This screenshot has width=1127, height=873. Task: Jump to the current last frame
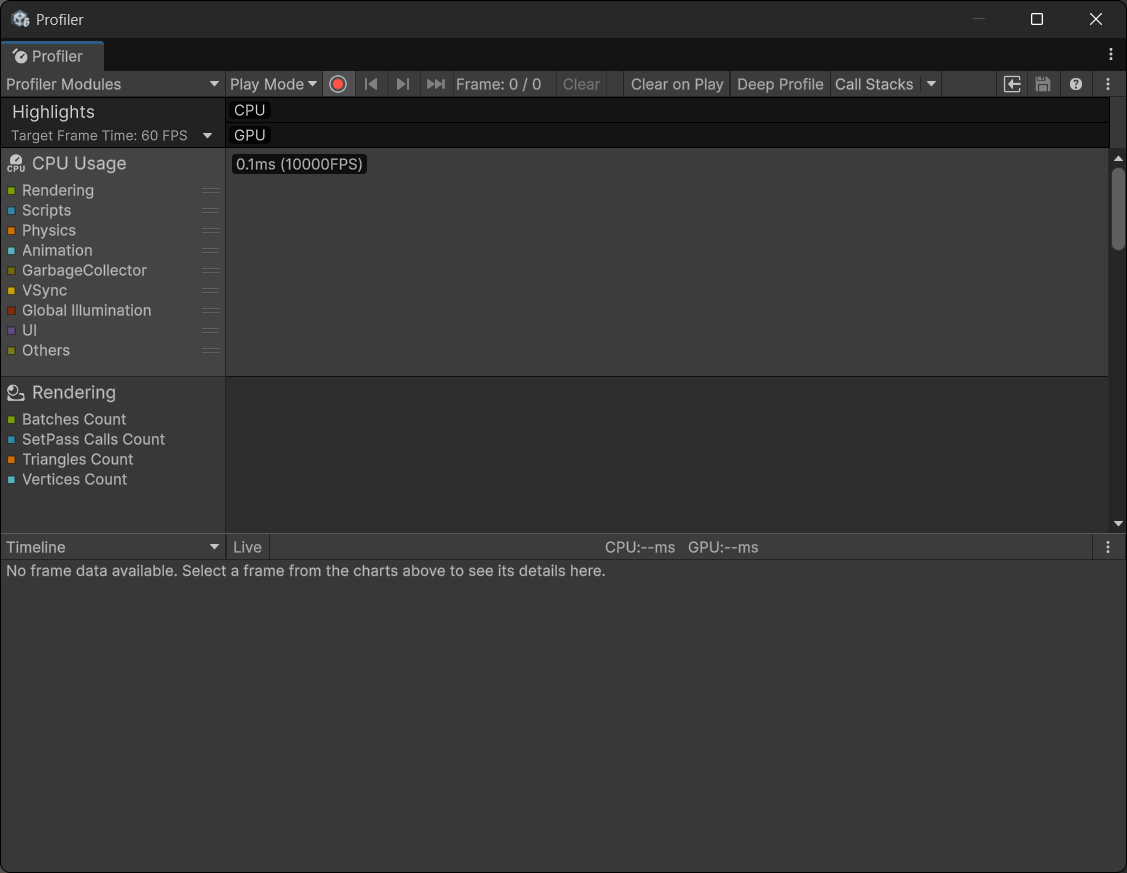tap(435, 84)
